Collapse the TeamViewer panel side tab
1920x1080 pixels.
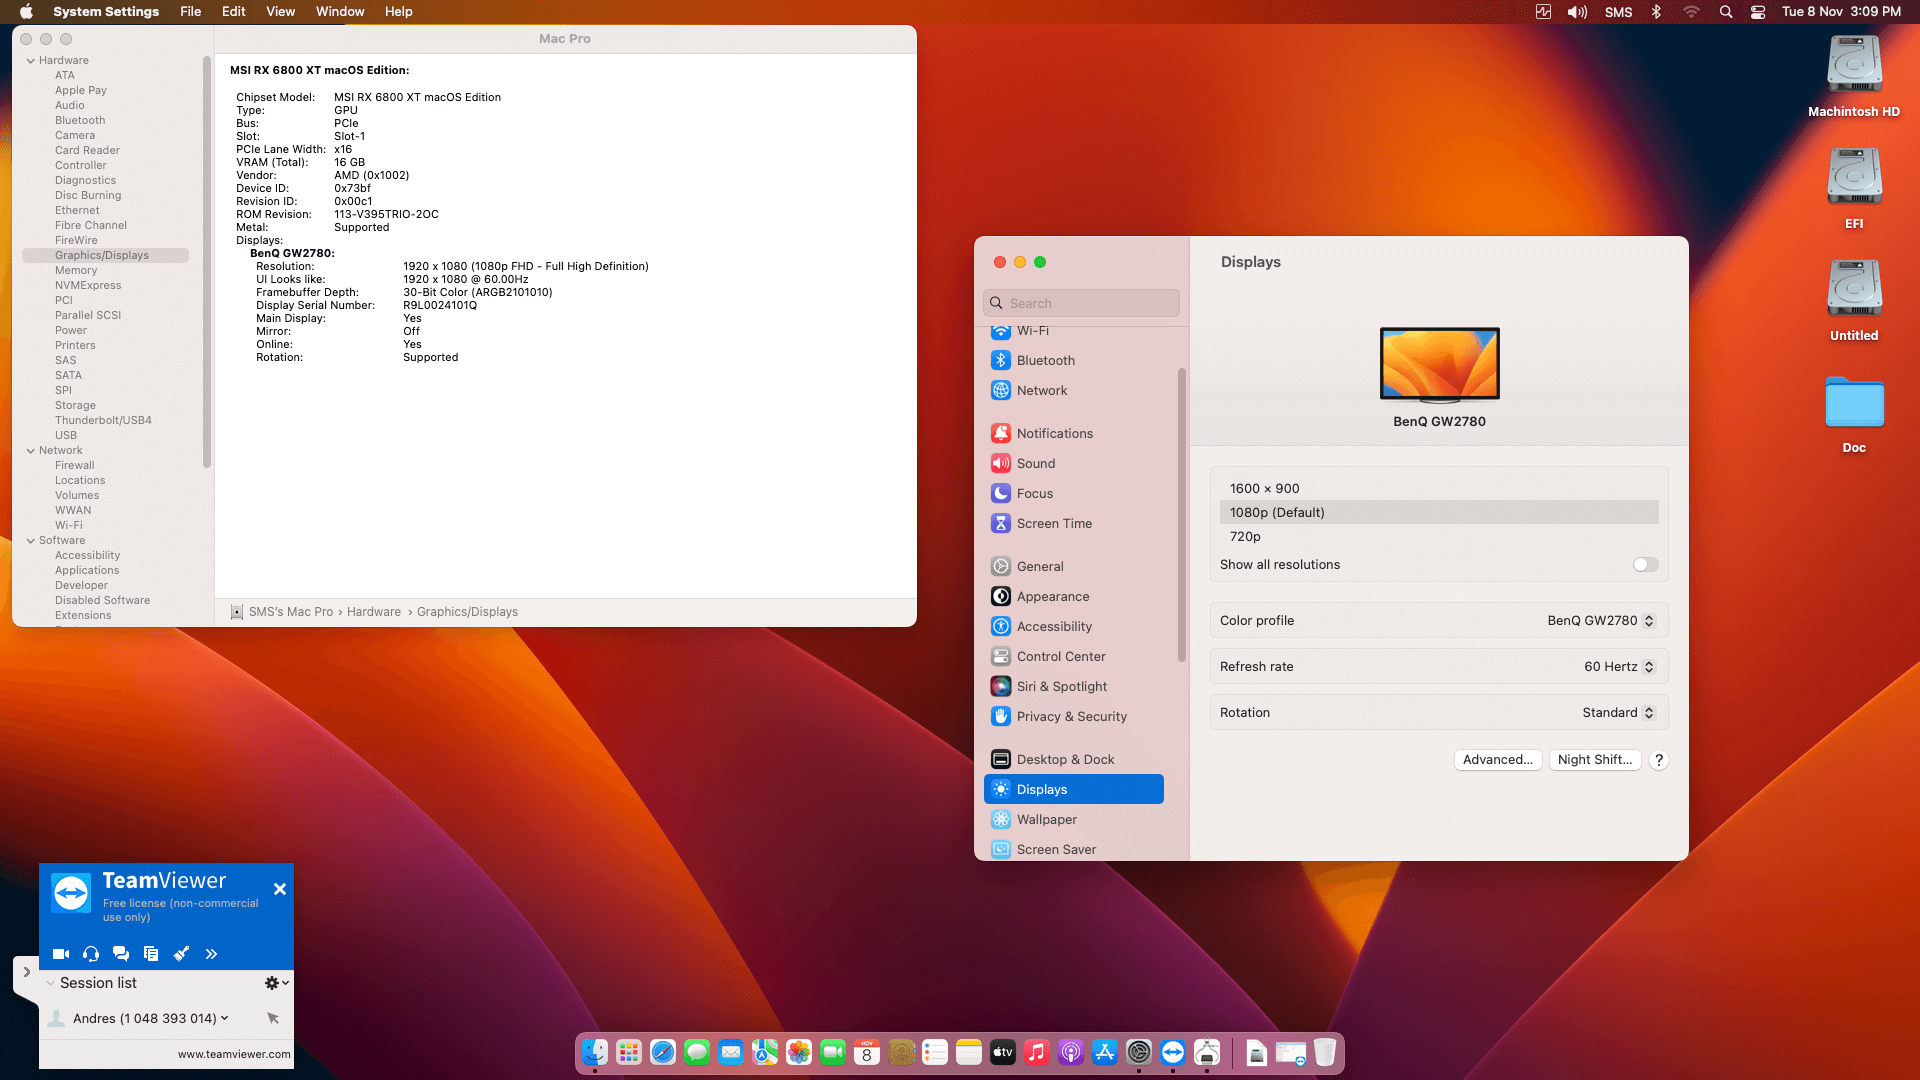click(26, 972)
